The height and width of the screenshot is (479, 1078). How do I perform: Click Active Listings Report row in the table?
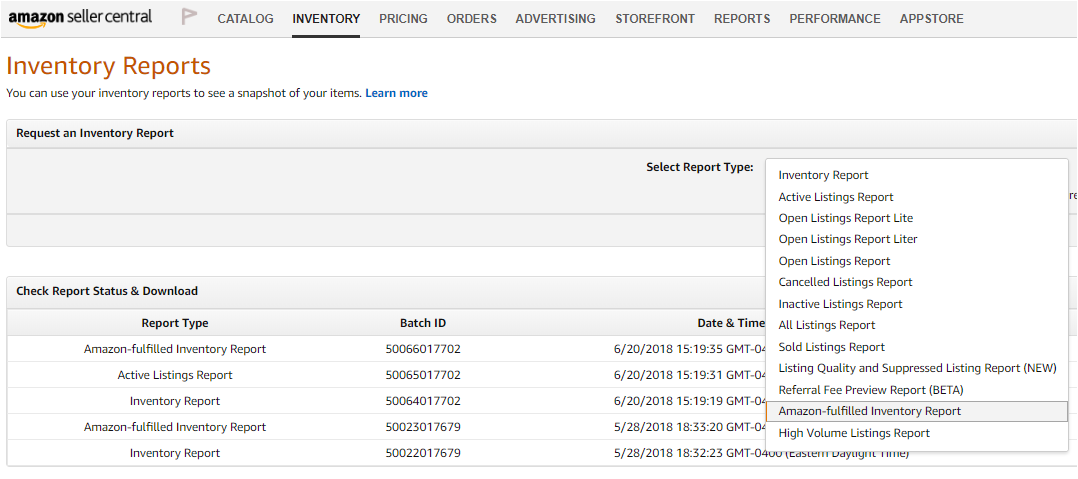[175, 375]
